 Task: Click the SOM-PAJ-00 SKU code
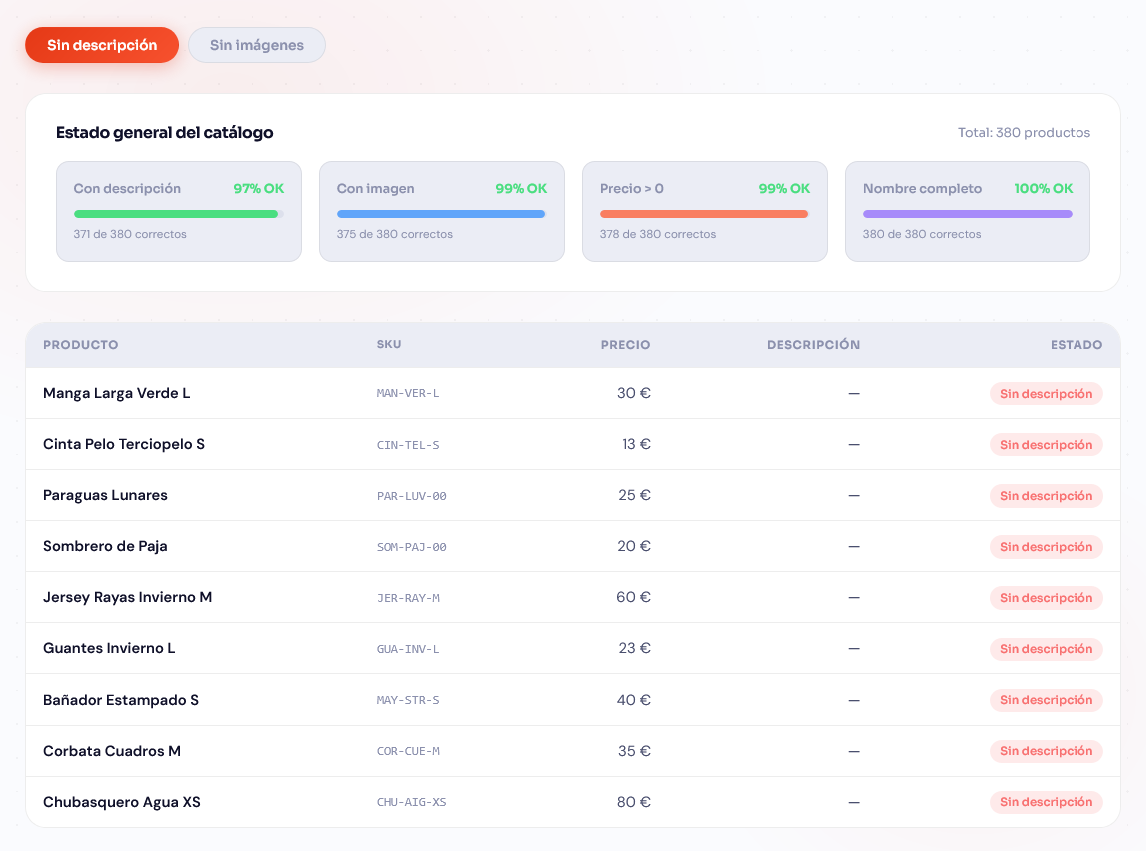[x=411, y=547]
